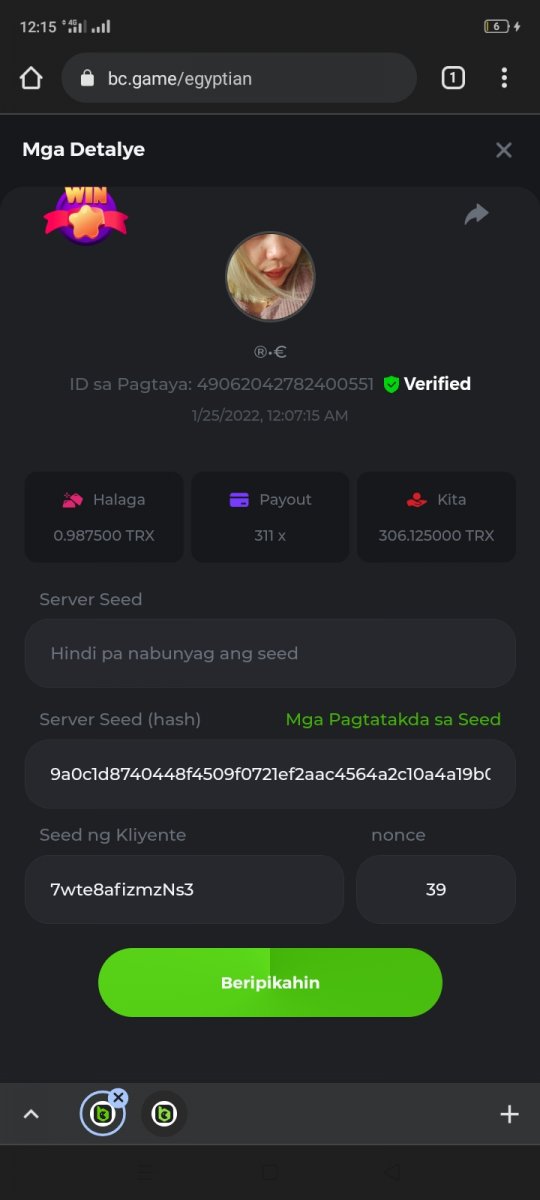Open the browser three-dot menu
Viewport: 540px width, 1200px height.
coord(504,78)
